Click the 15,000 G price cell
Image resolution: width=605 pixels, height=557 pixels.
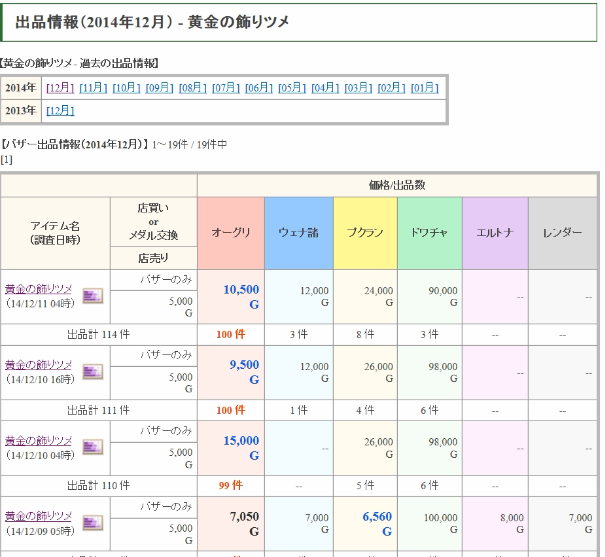[x=231, y=448]
